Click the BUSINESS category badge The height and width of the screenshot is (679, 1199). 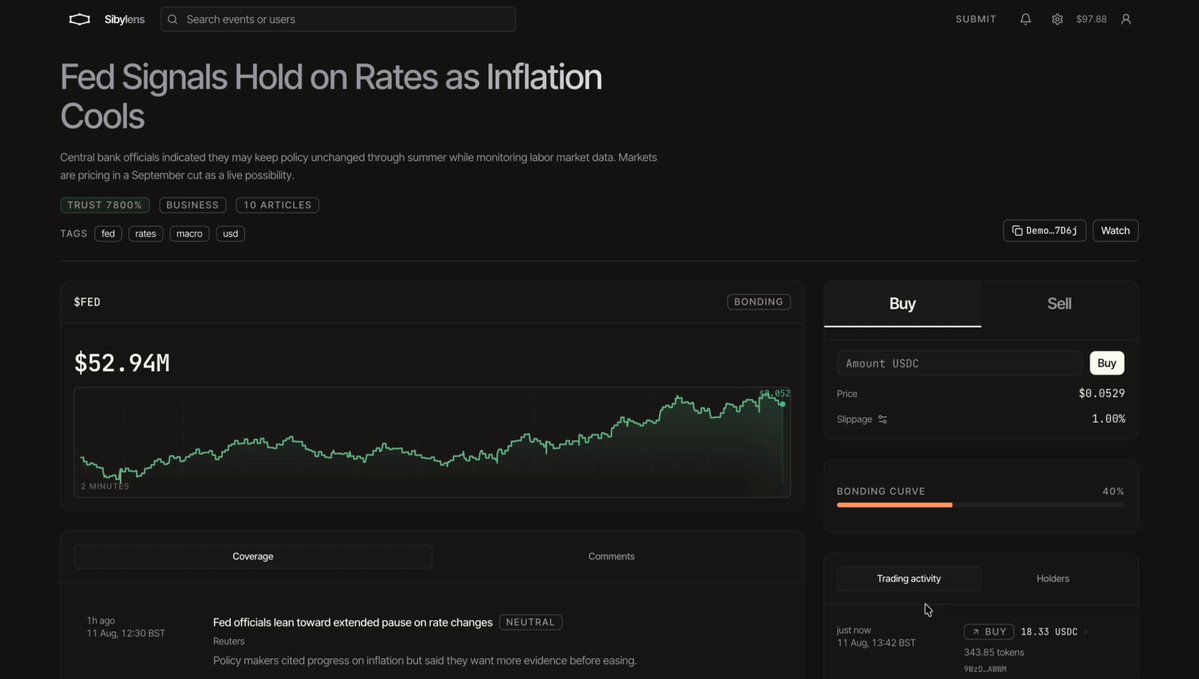tap(193, 205)
